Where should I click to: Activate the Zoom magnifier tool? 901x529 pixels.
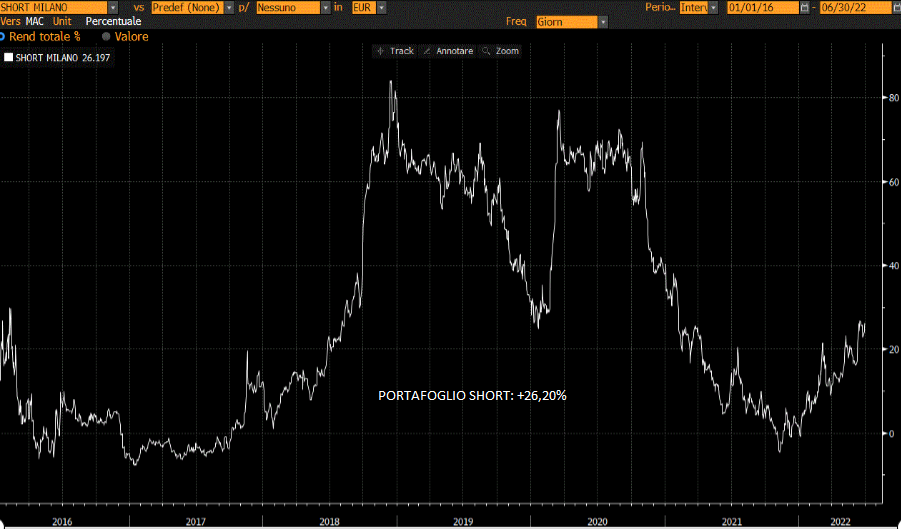(x=500, y=51)
